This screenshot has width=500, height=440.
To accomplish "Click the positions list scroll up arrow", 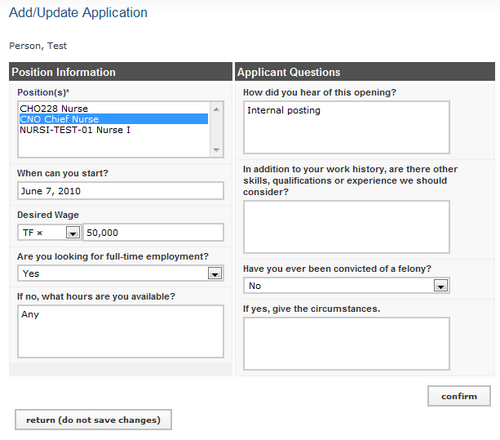I will coord(216,109).
